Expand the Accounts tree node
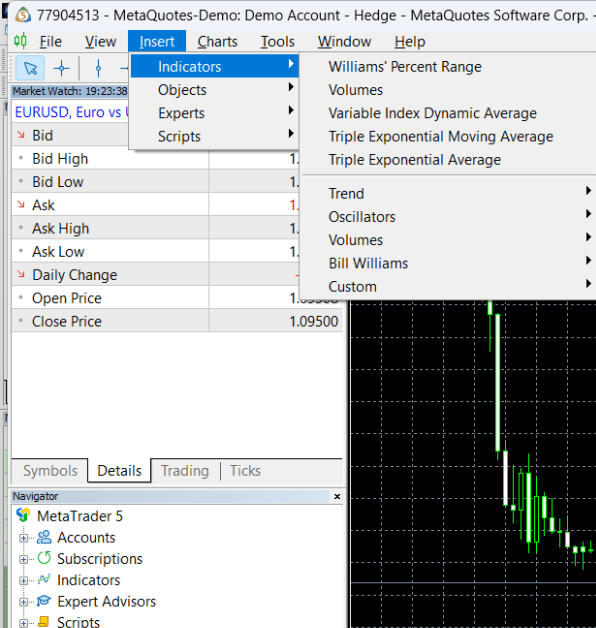Viewport: 596px width, 628px height. 24,538
